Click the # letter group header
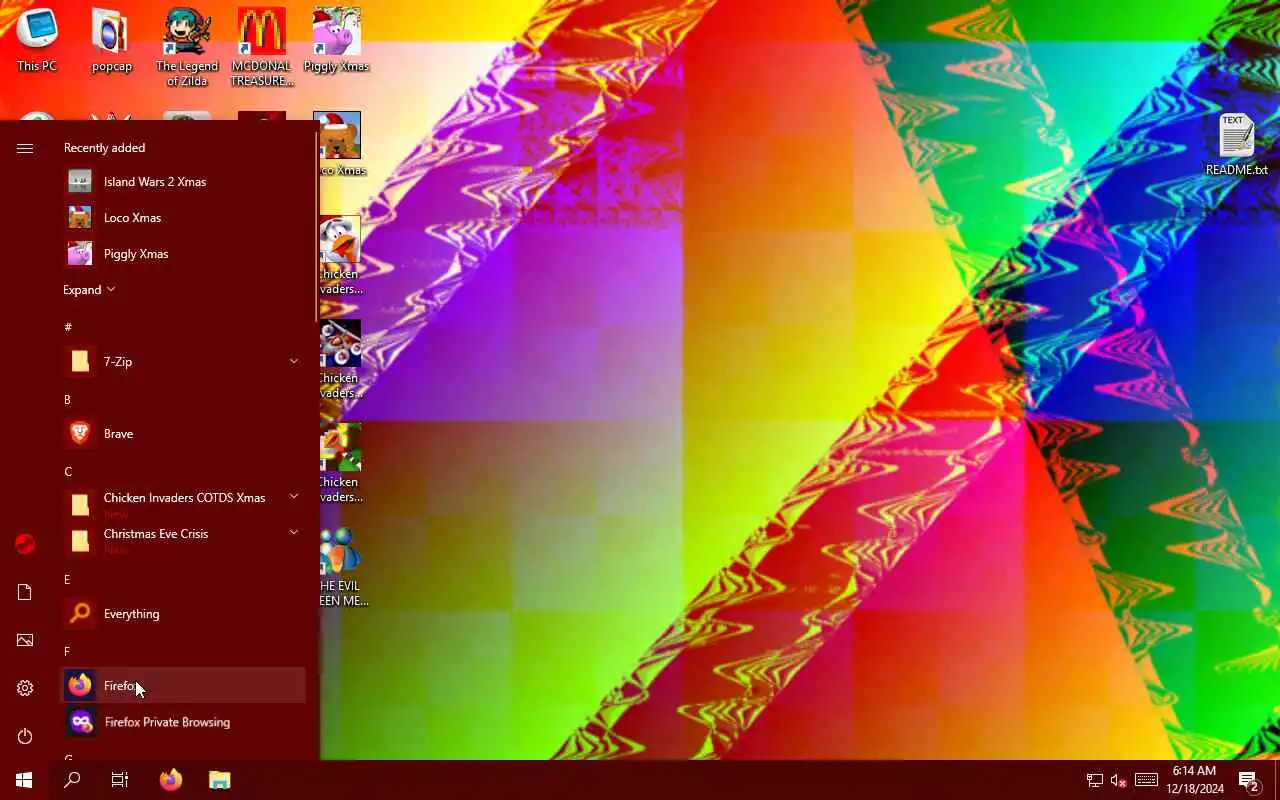 pos(68,327)
